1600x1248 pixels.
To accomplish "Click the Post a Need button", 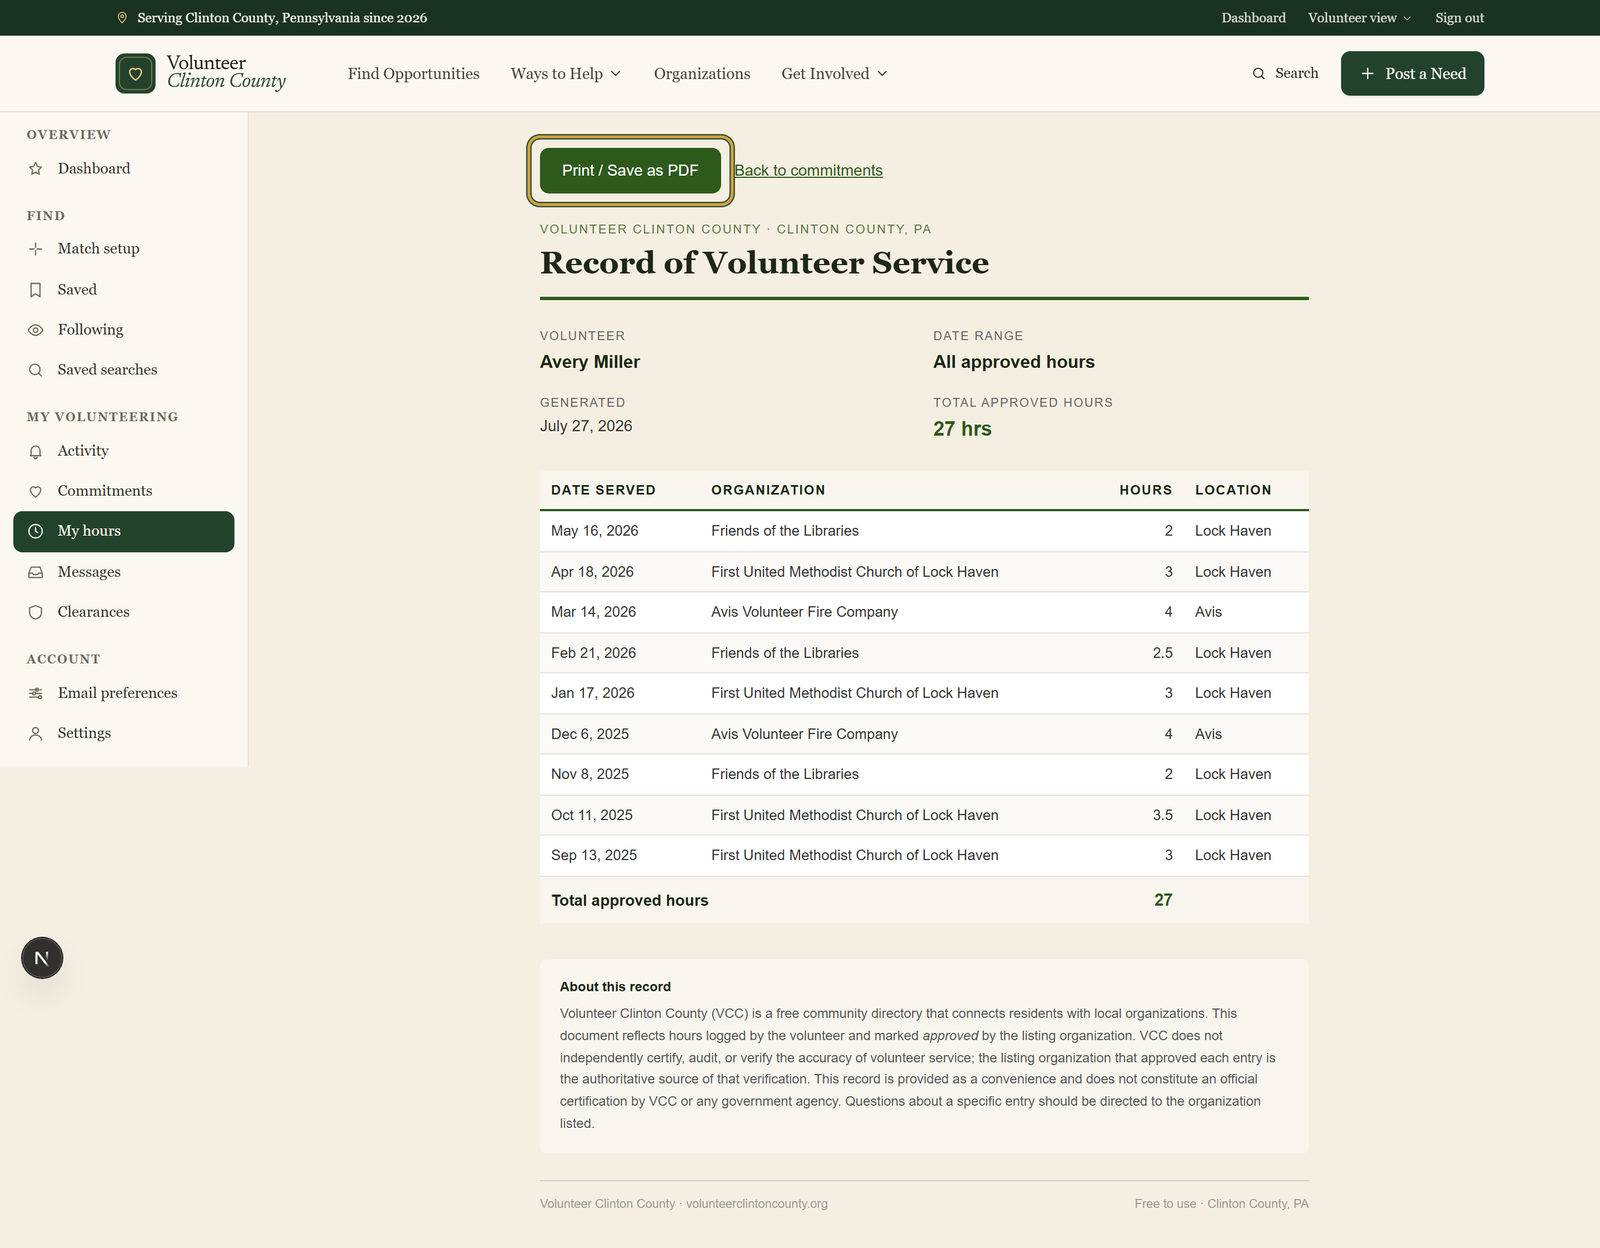I will coord(1412,74).
